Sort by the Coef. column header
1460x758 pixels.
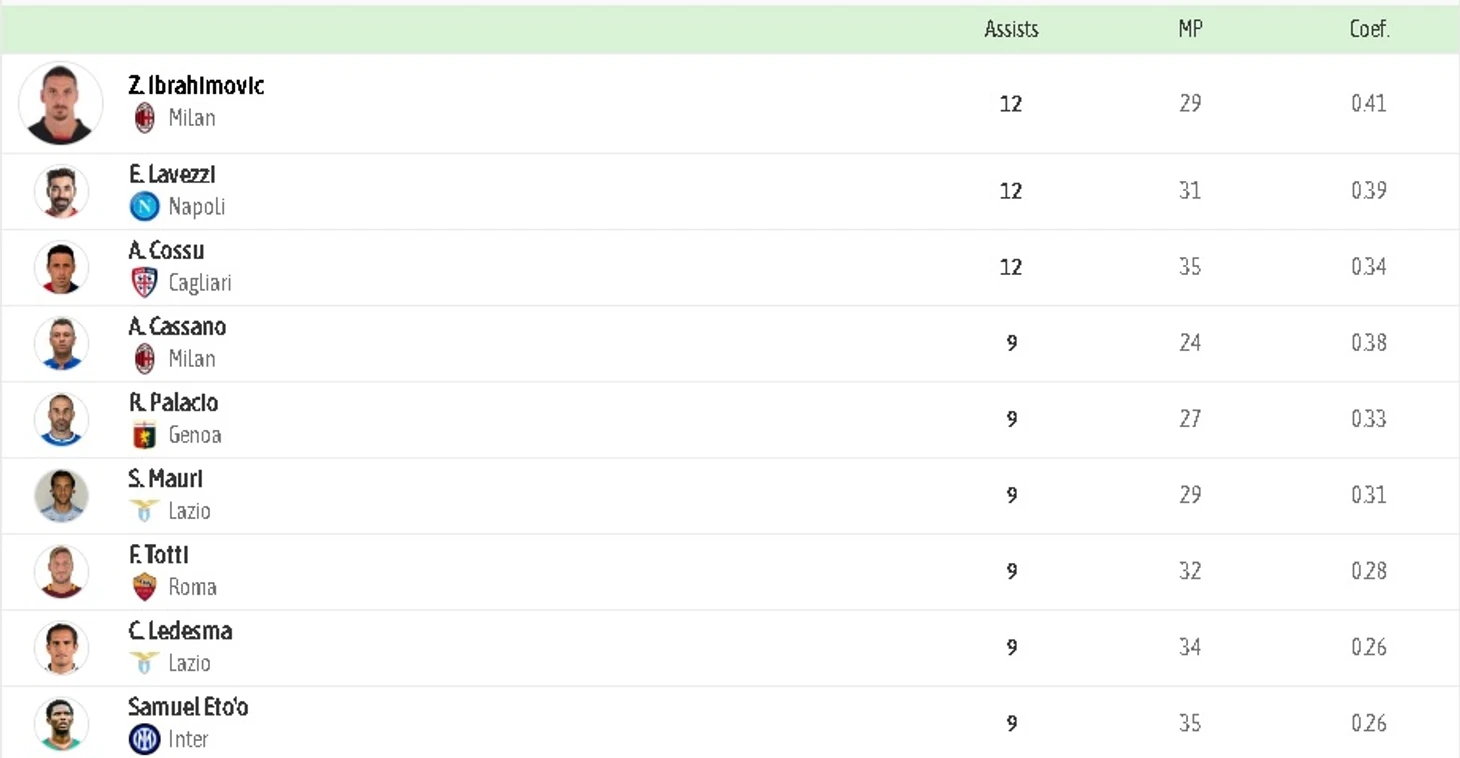(1369, 30)
